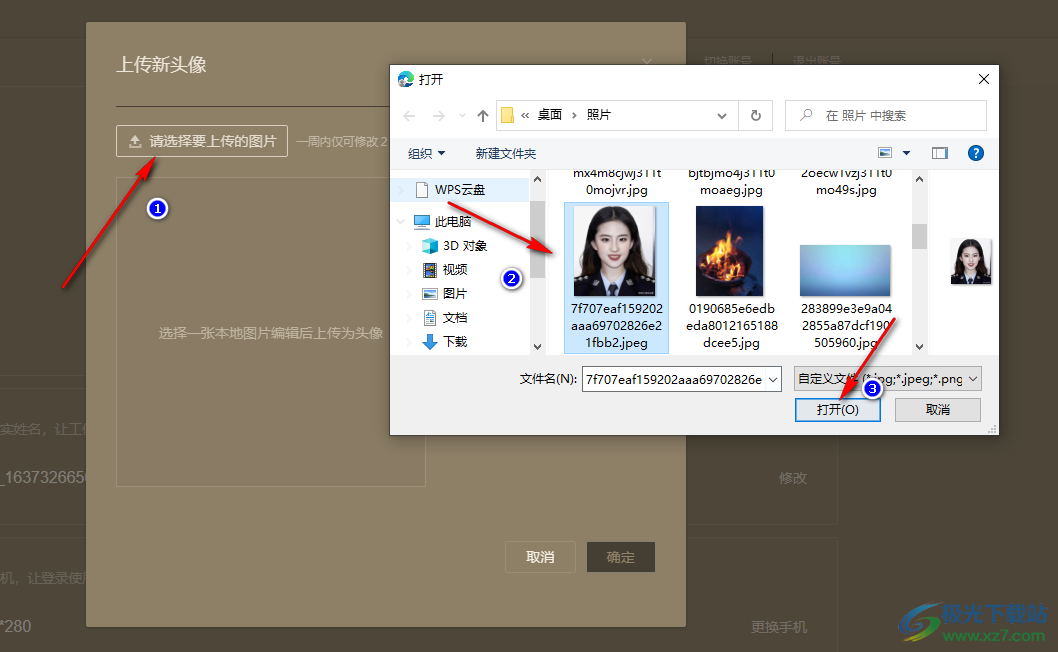
Task: Click the refresh button beside the address bar
Action: (x=755, y=116)
